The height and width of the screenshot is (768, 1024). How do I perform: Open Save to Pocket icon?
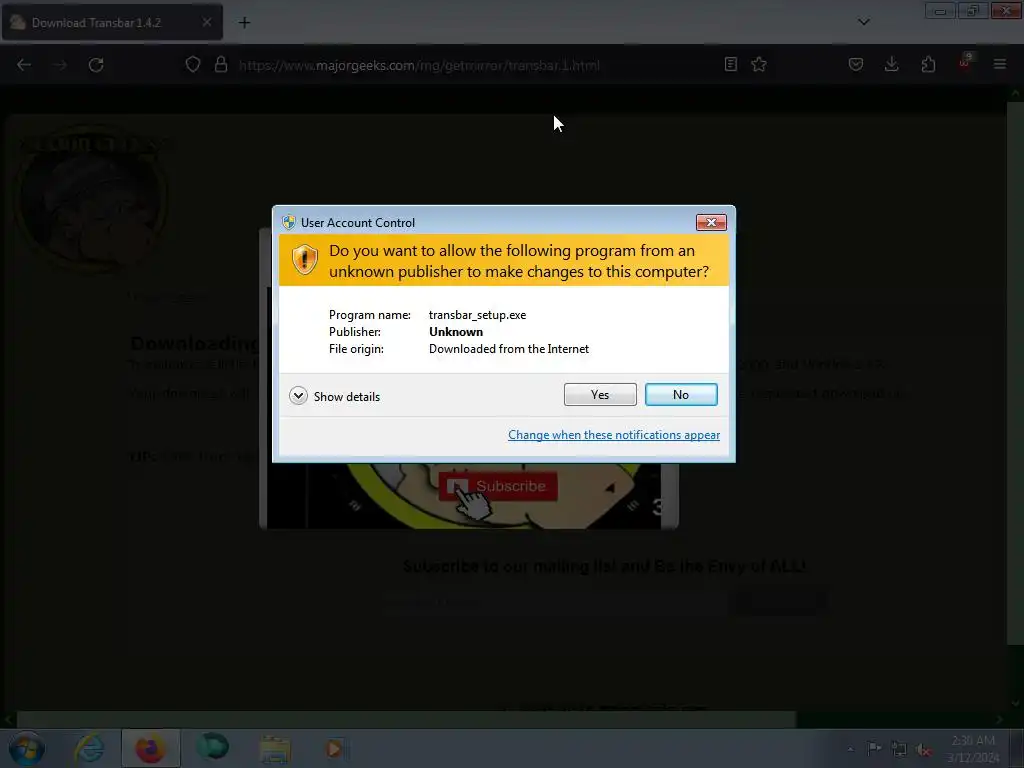click(x=856, y=64)
